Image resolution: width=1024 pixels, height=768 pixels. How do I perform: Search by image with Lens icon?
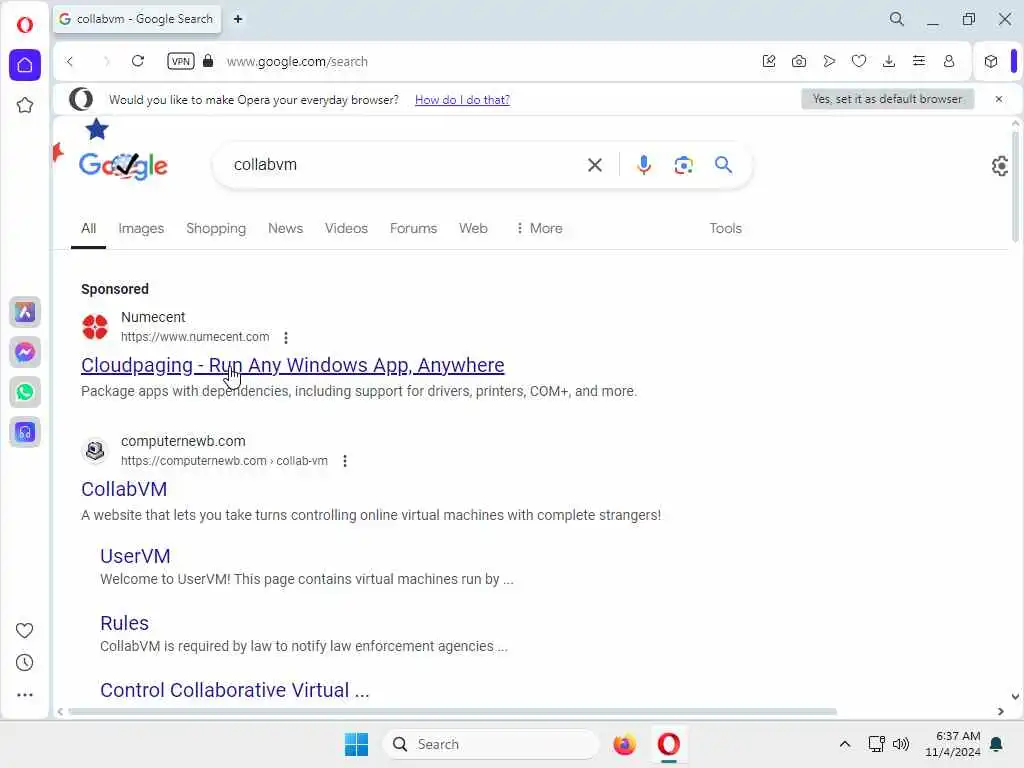[683, 165]
